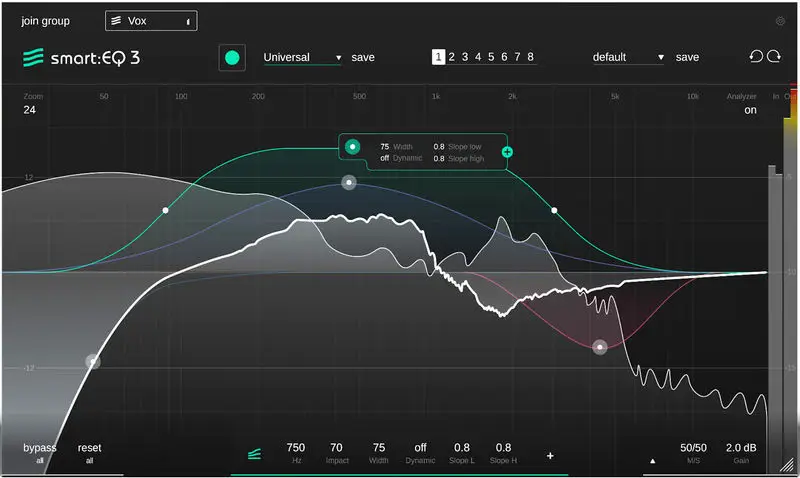
Task: Toggle the Analyzer on setting
Action: point(750,110)
